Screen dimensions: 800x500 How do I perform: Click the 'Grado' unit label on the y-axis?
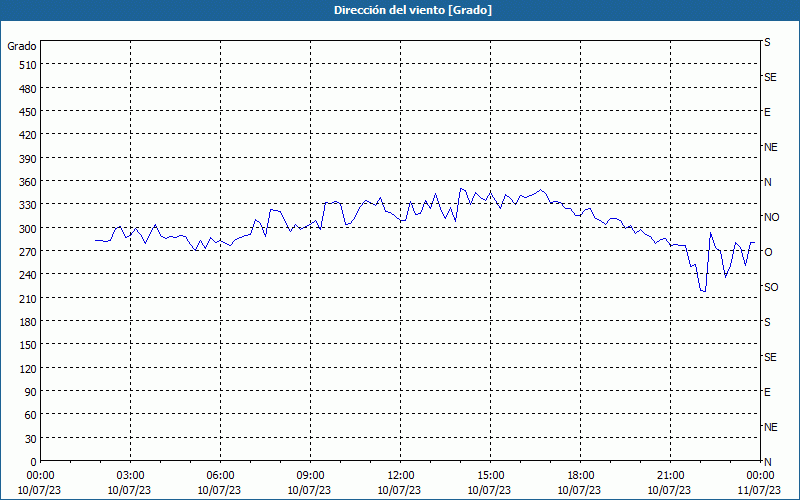[x=22, y=46]
